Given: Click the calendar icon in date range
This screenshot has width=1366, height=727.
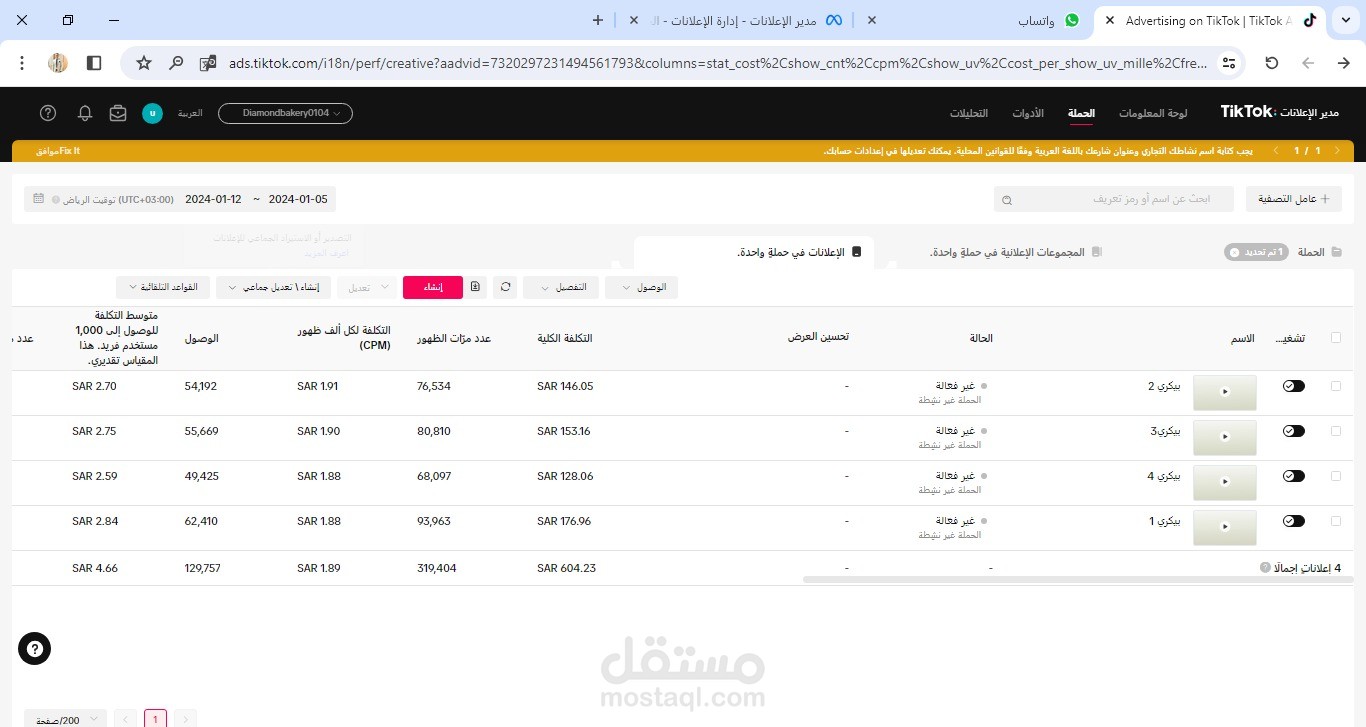Looking at the screenshot, I should 38,199.
